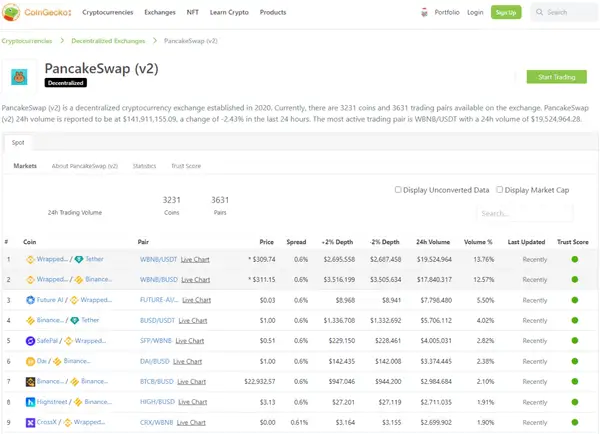Enable Display Unconverted Data checkbox
The image size is (600, 434).
[x=398, y=189]
